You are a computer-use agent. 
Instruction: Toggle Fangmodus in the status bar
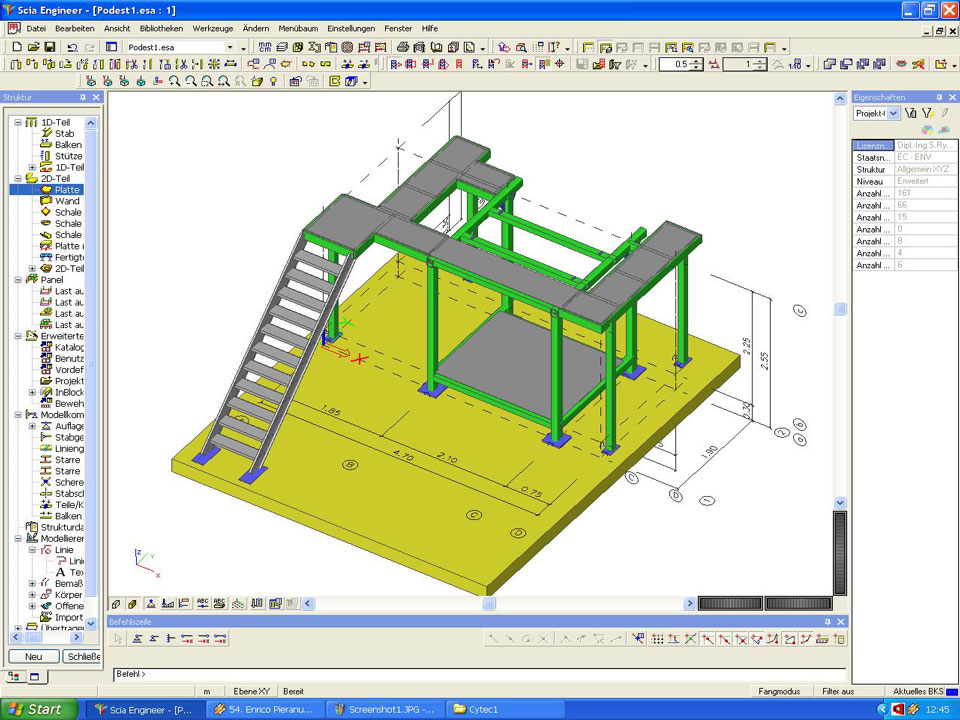[x=779, y=691]
